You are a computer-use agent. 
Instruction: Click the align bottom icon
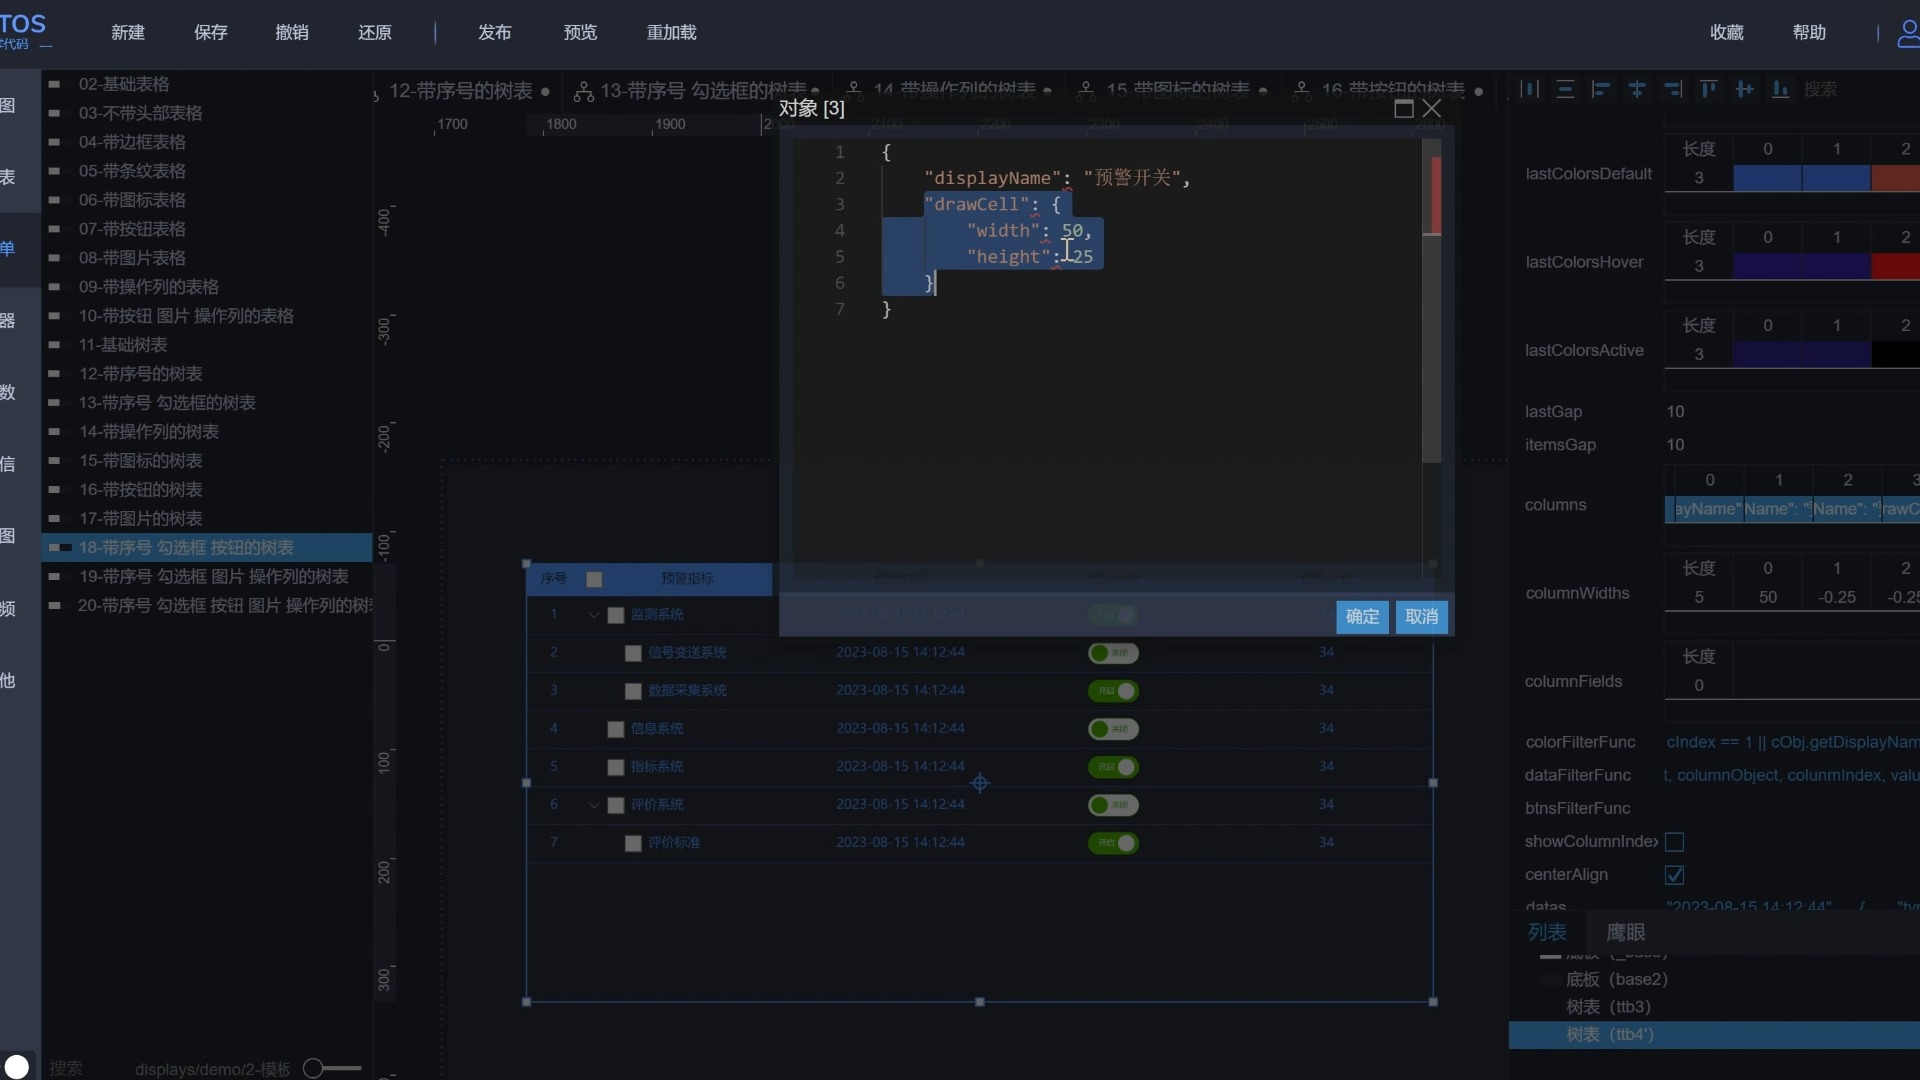coord(1781,89)
